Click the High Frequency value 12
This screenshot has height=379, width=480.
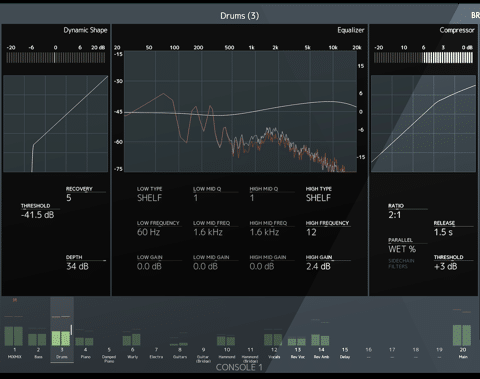(311, 232)
